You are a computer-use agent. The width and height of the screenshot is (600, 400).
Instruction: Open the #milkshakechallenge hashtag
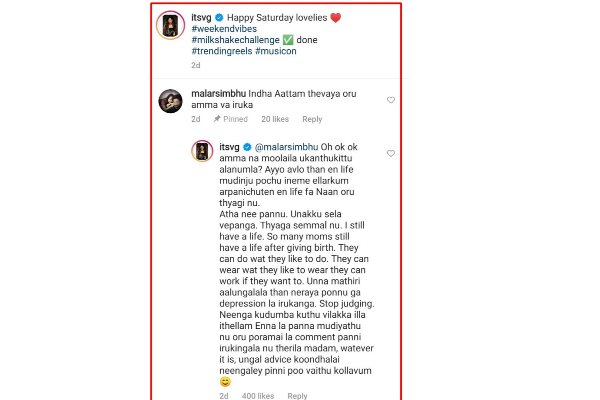239,45
